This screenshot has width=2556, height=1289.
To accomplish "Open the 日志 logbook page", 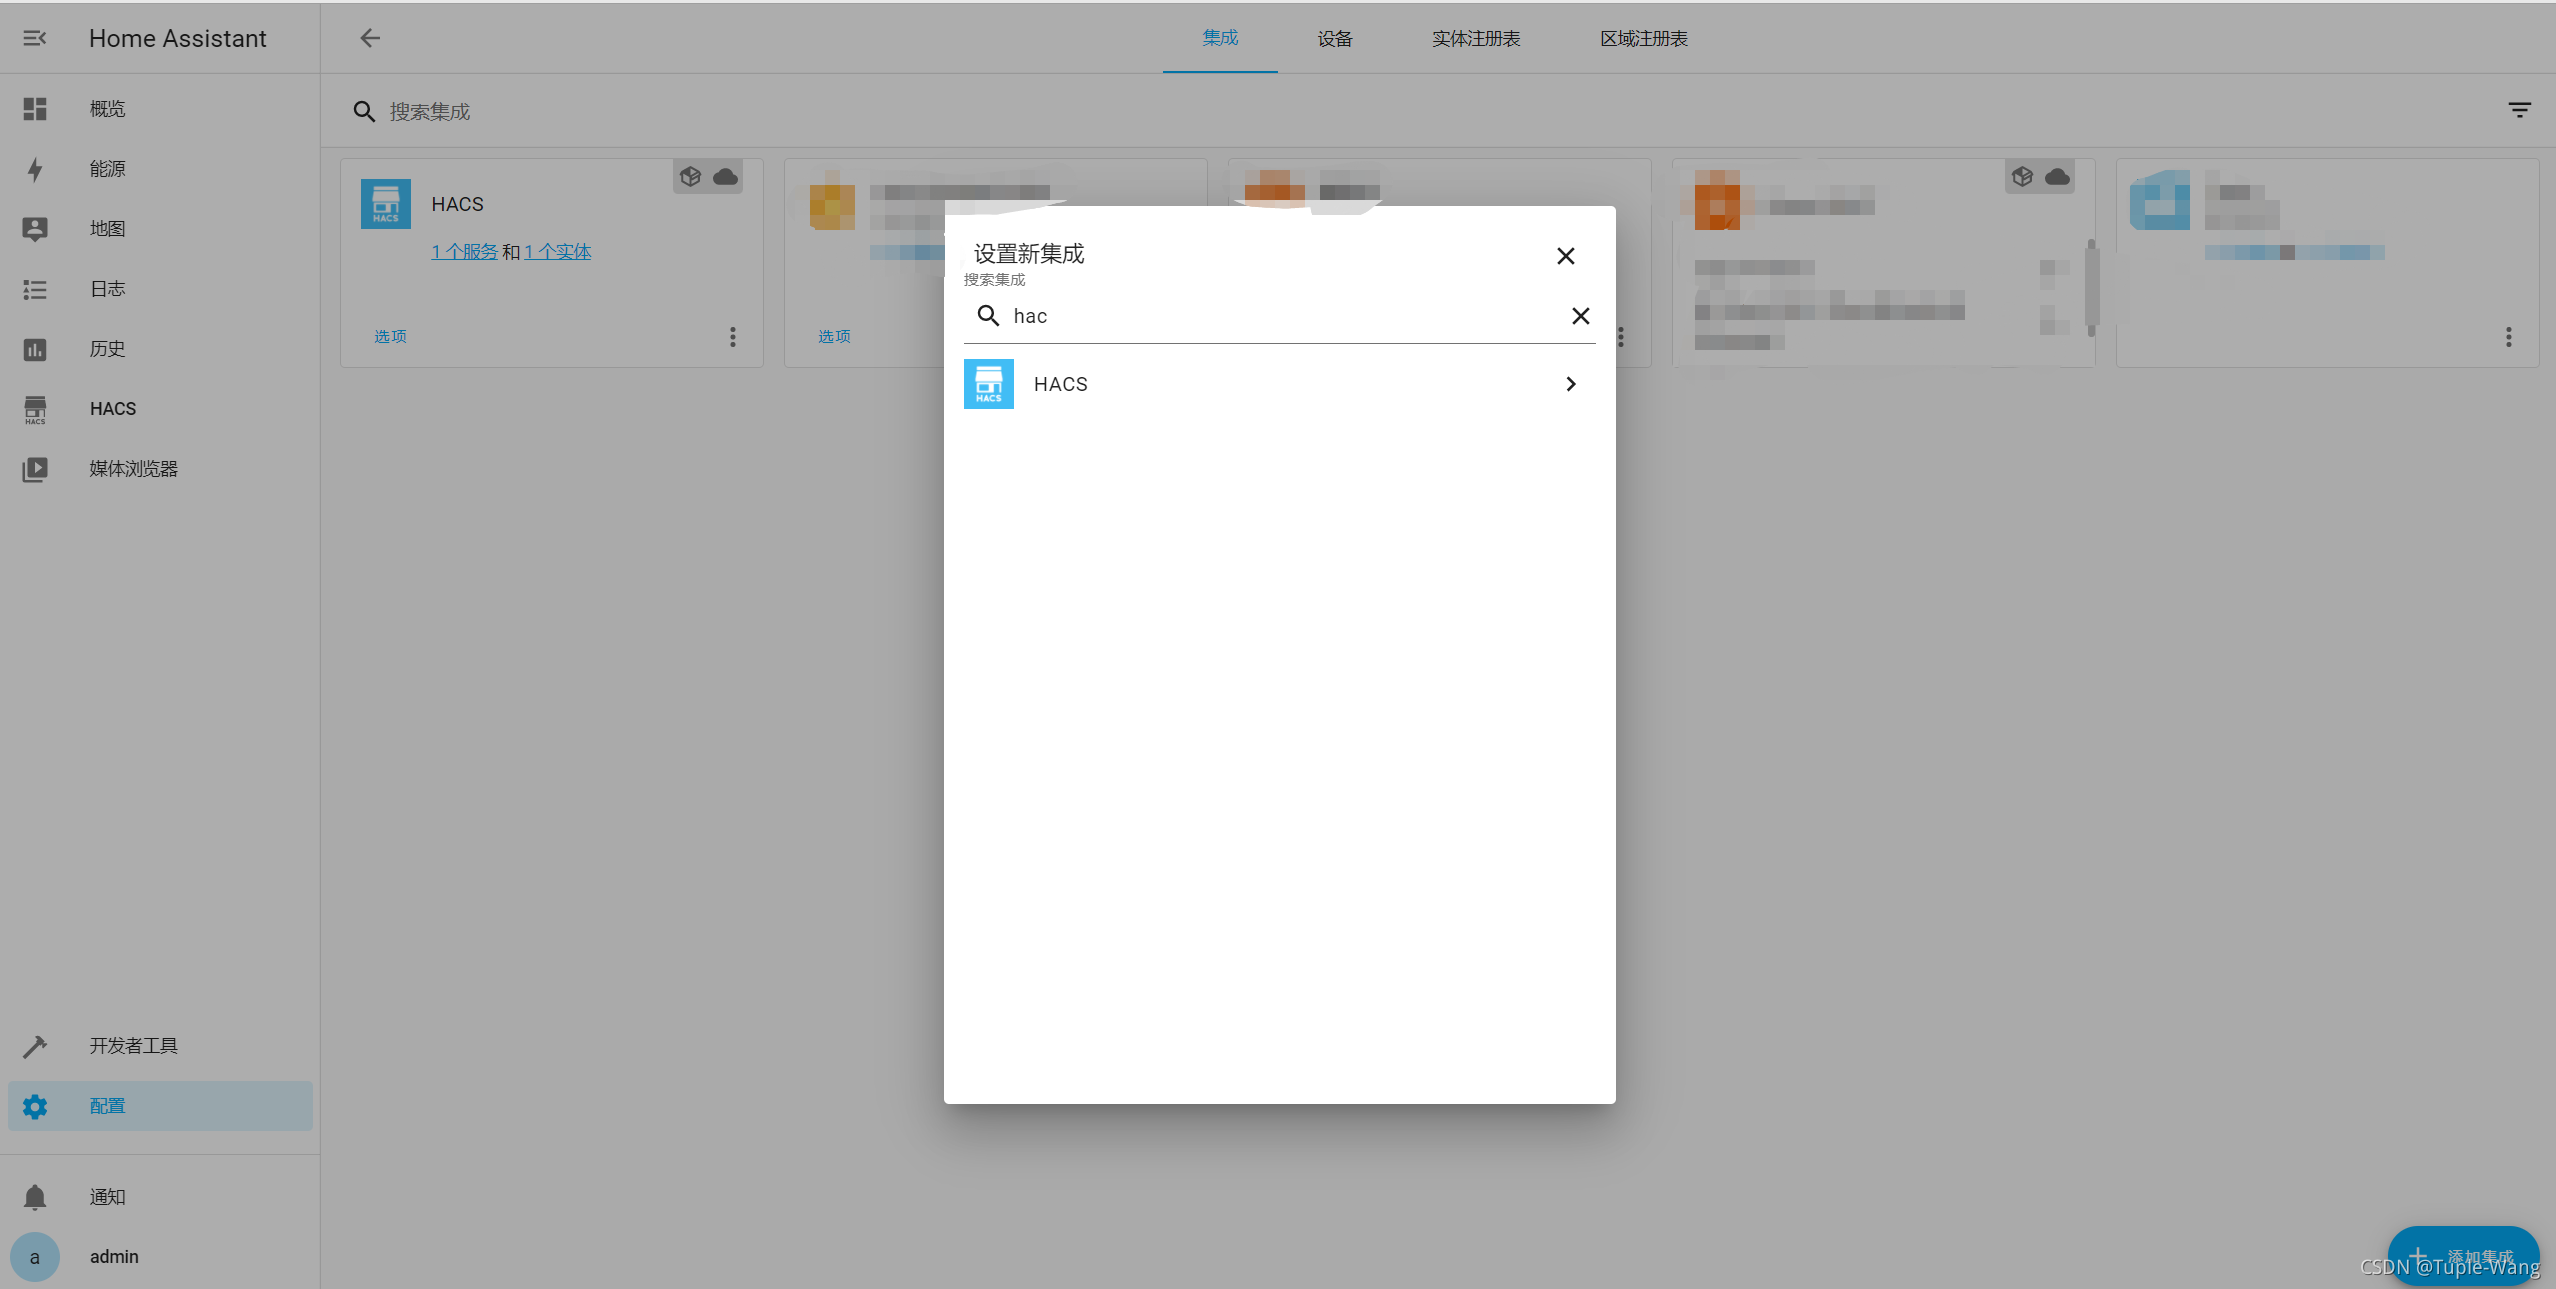I will [107, 289].
